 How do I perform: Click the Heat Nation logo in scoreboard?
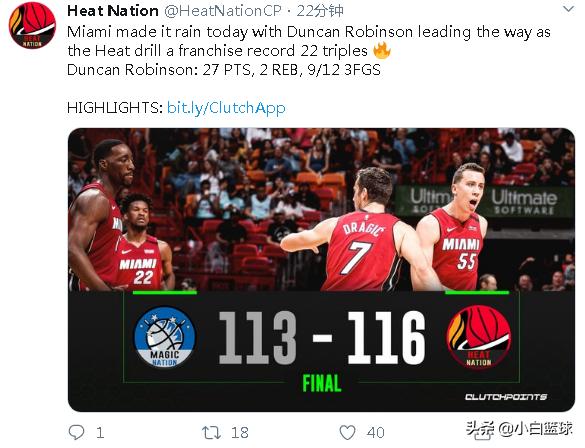coord(479,337)
